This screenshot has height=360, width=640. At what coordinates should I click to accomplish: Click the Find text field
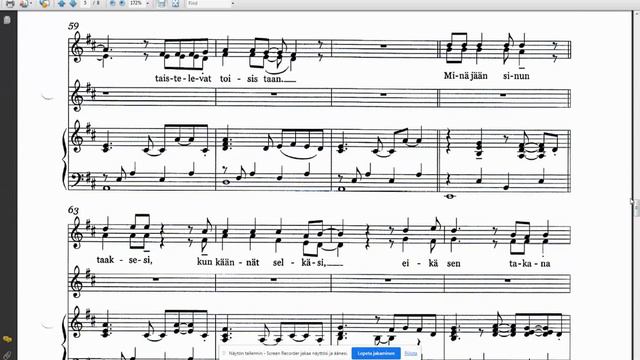[208, 3]
